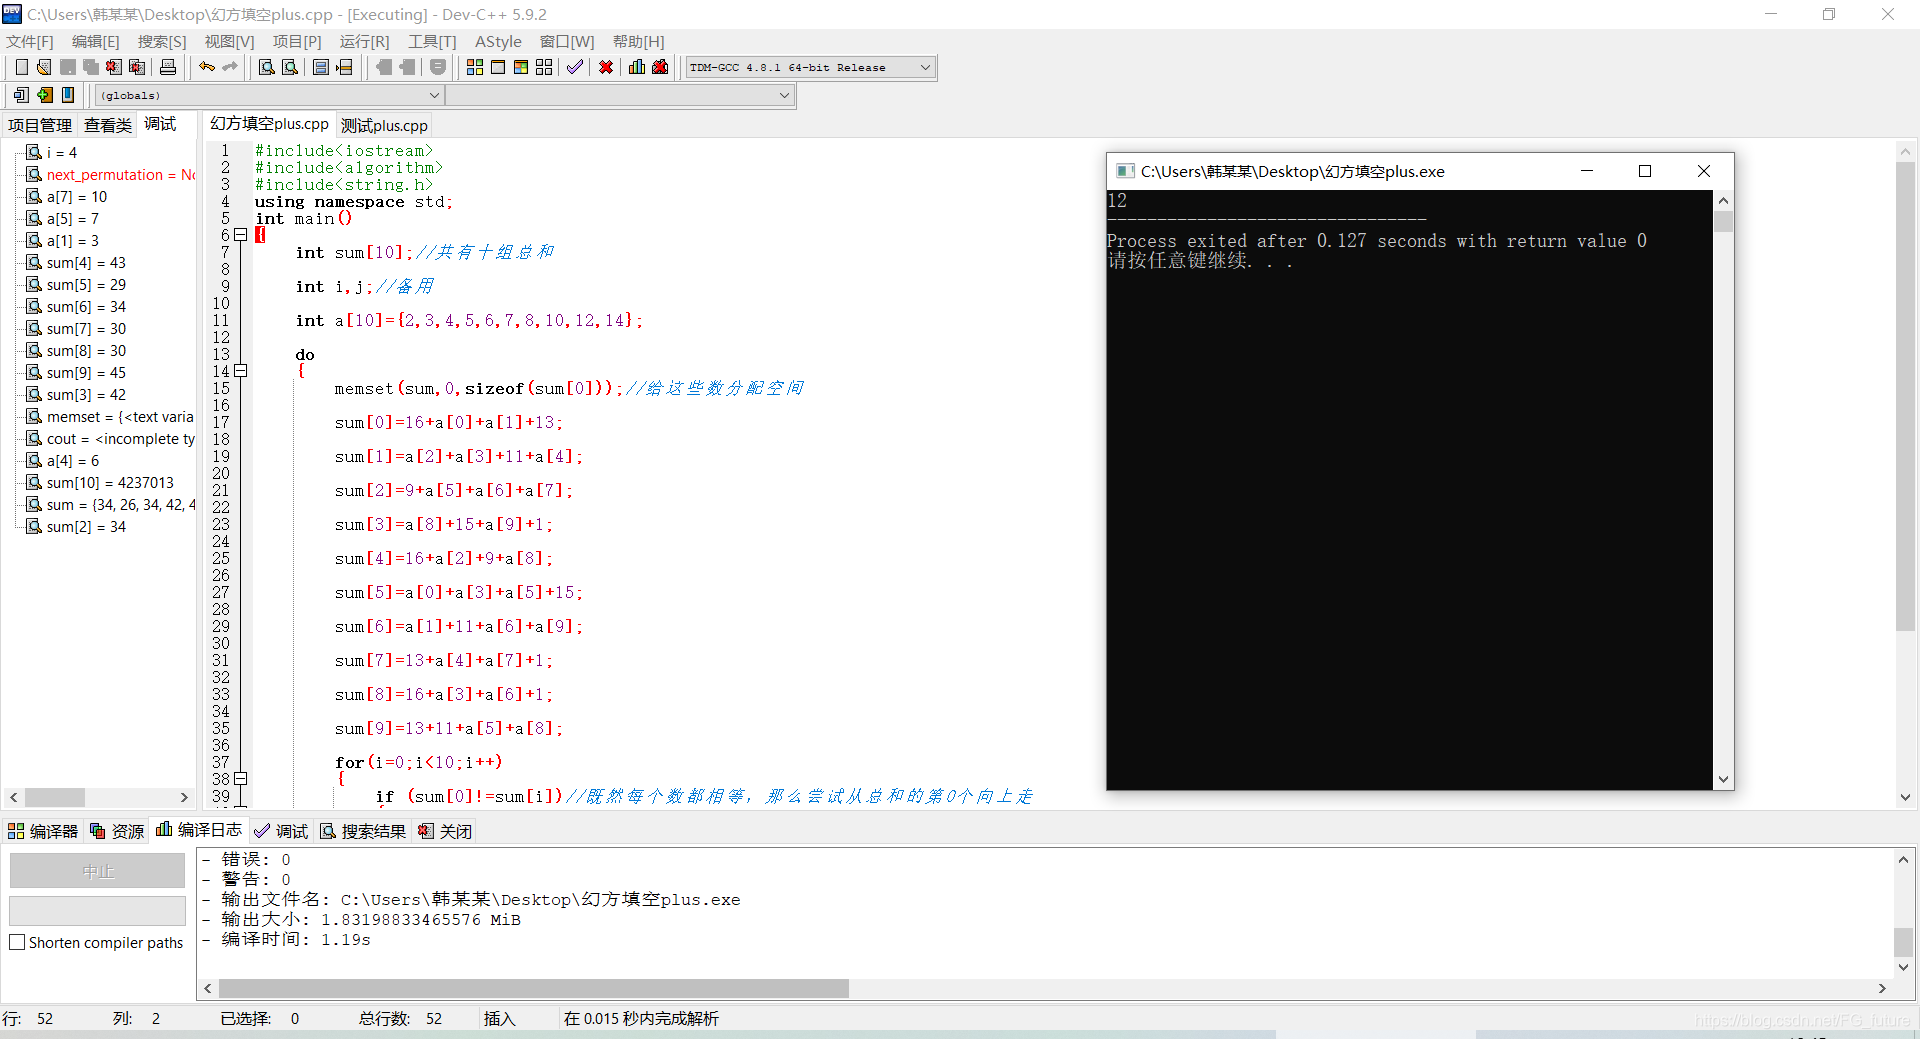This screenshot has width=1920, height=1039.
Task: Open the 资源 bottom tab
Action: click(117, 831)
